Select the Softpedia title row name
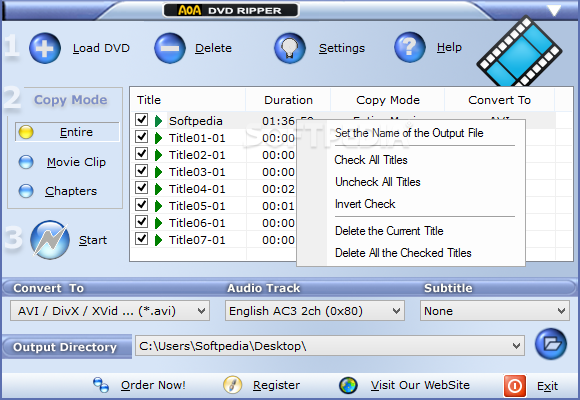This screenshot has width=580, height=400. 196,121
